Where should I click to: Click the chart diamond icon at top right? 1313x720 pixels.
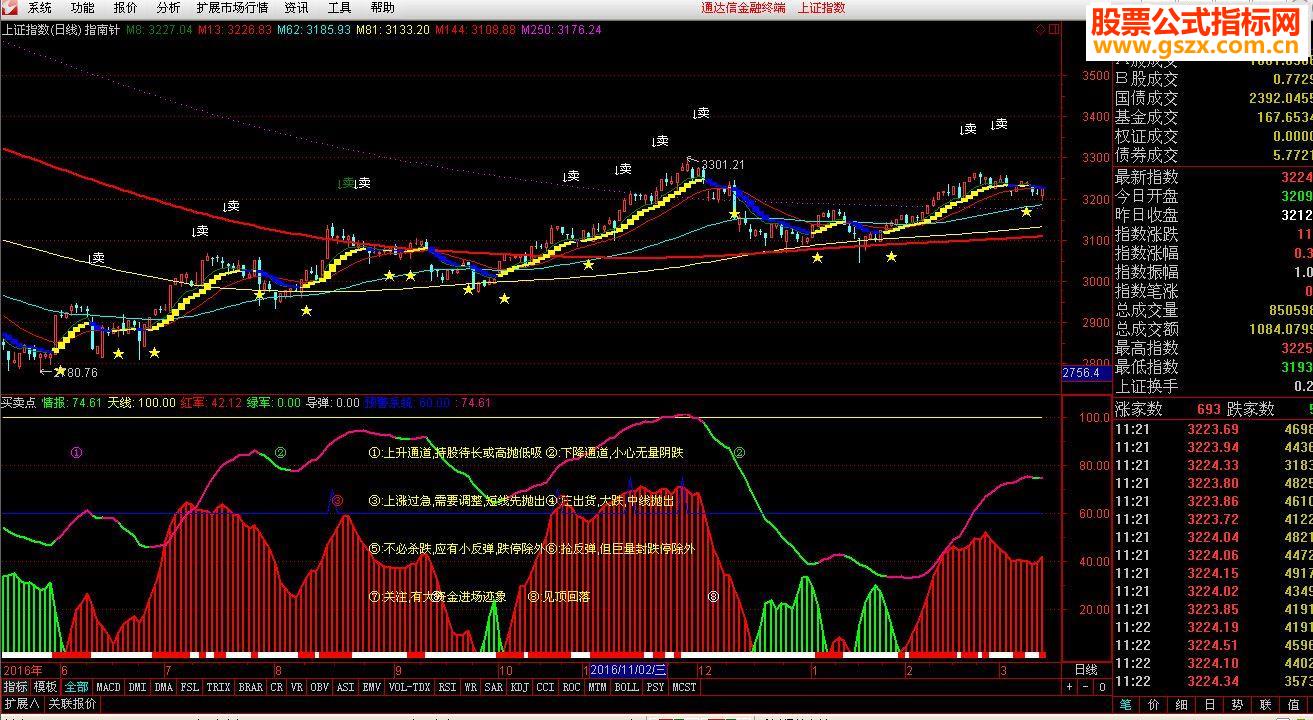1040,30
